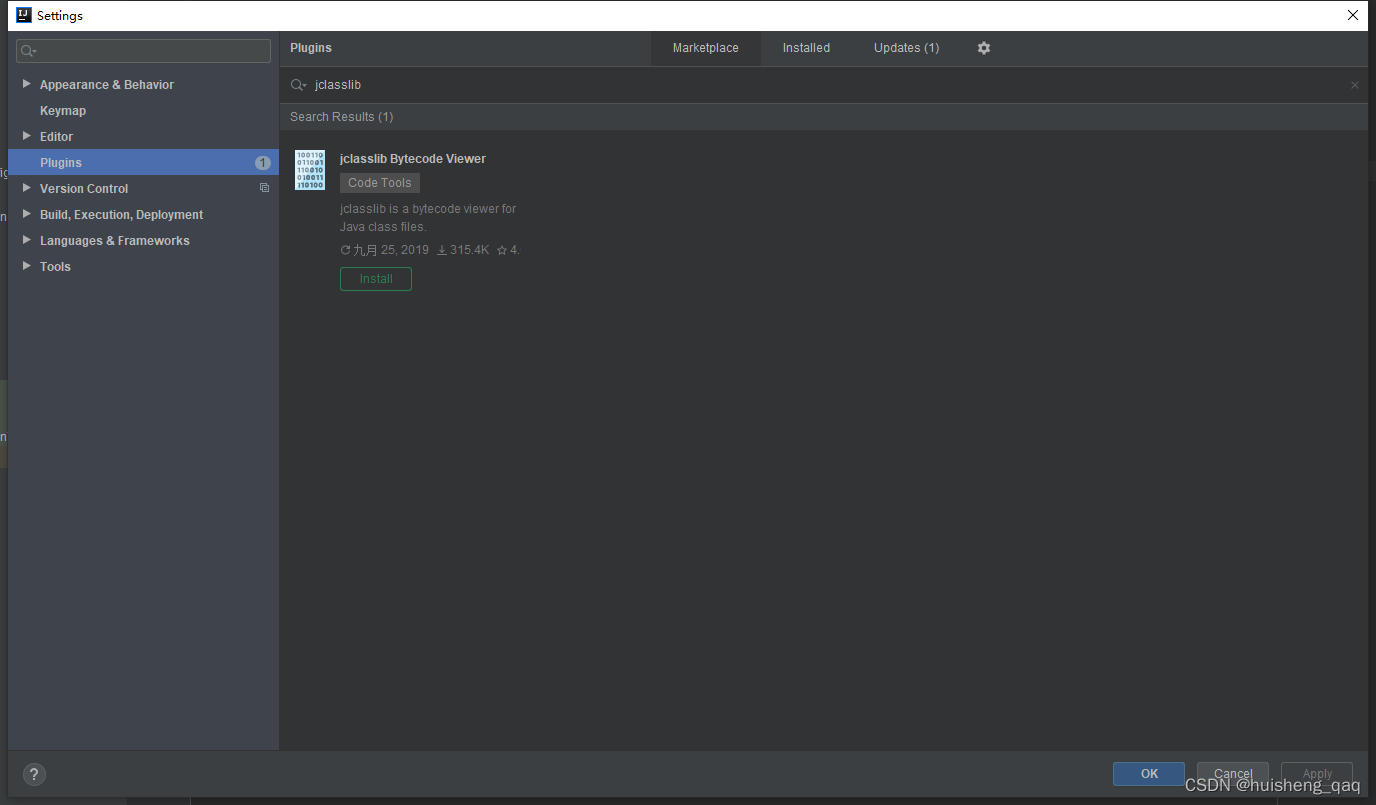Screen dimensions: 1376x805
Task: Select Editor in settings tree
Action: click(56, 137)
